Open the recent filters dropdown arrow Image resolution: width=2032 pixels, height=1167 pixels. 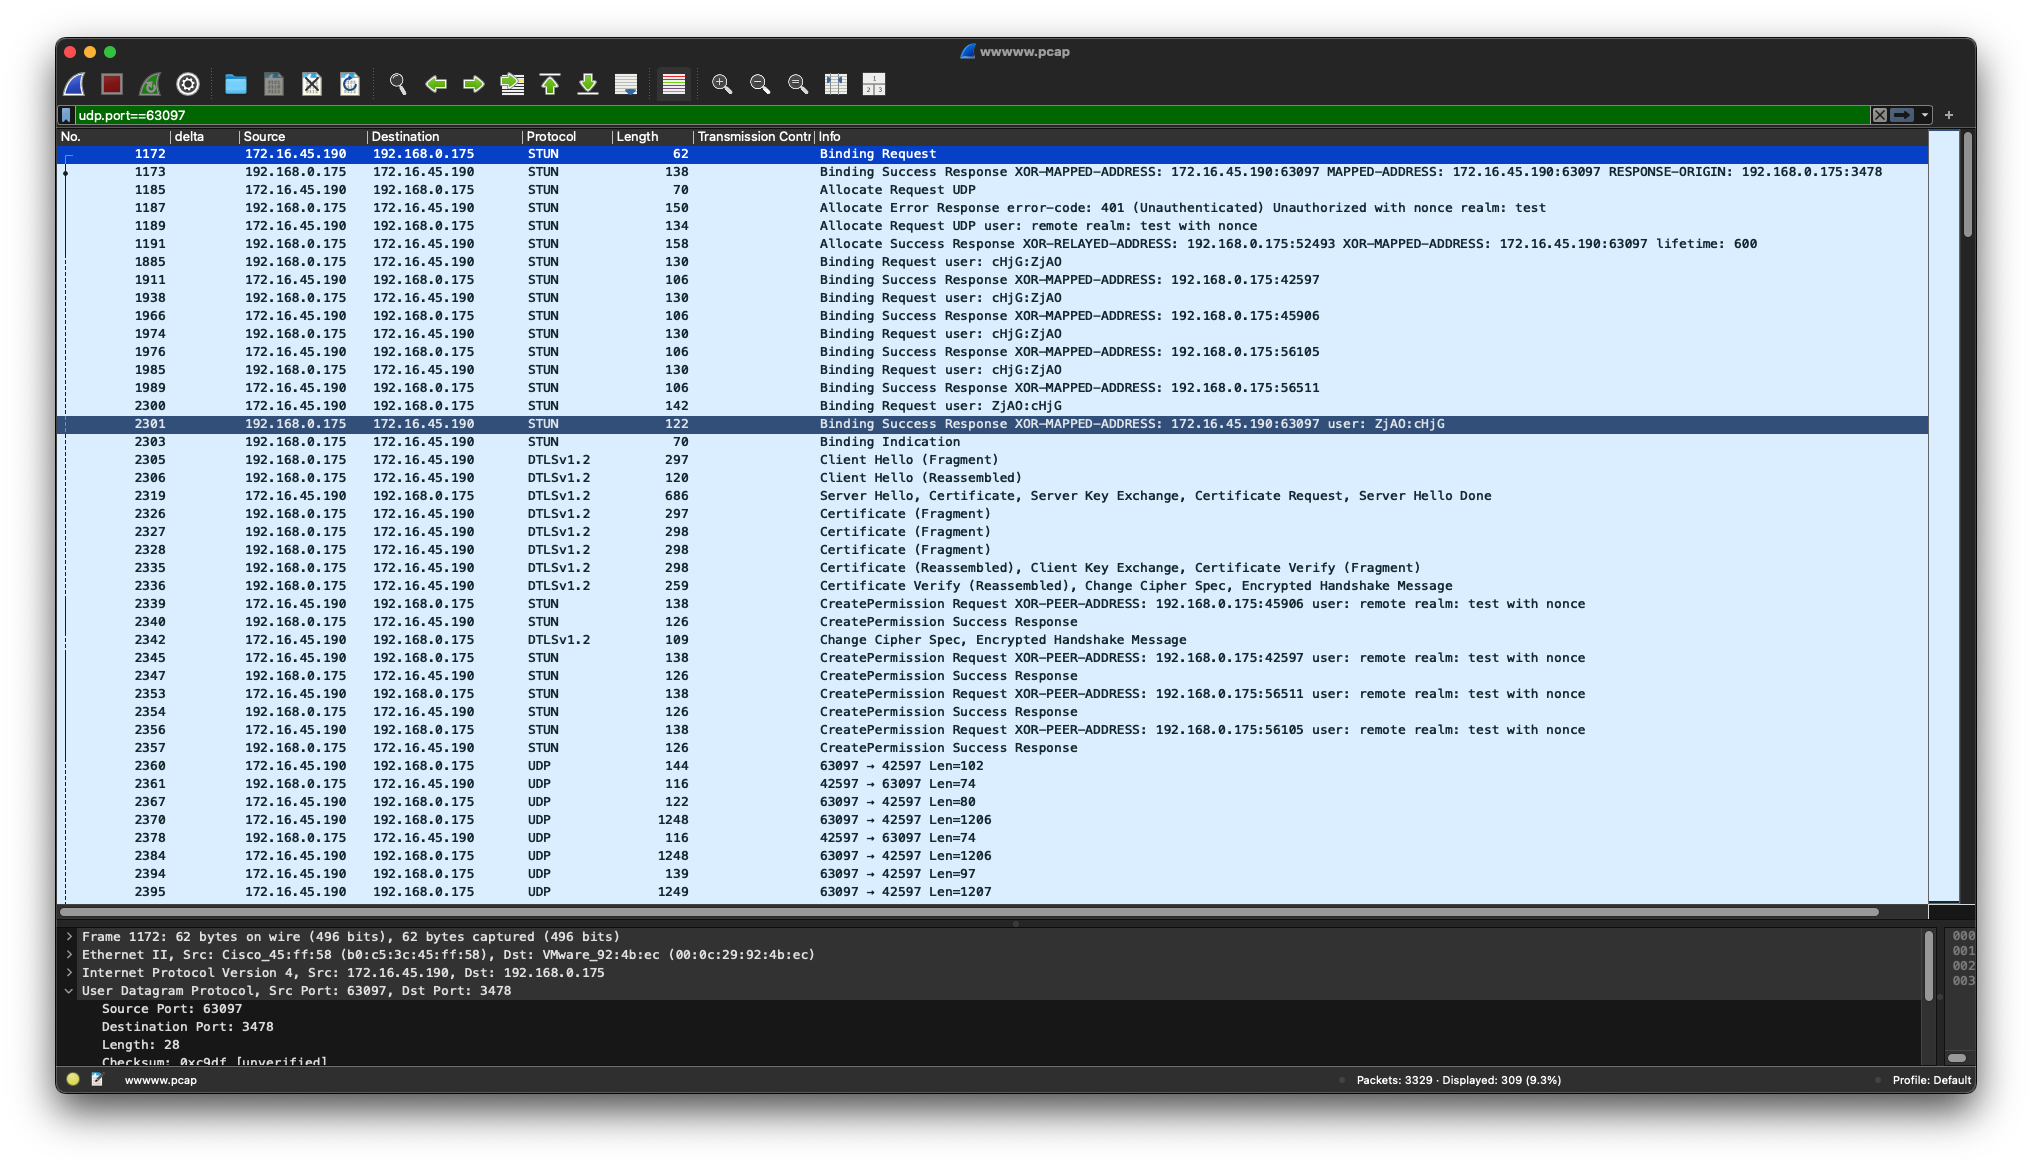pyautogui.click(x=1925, y=115)
